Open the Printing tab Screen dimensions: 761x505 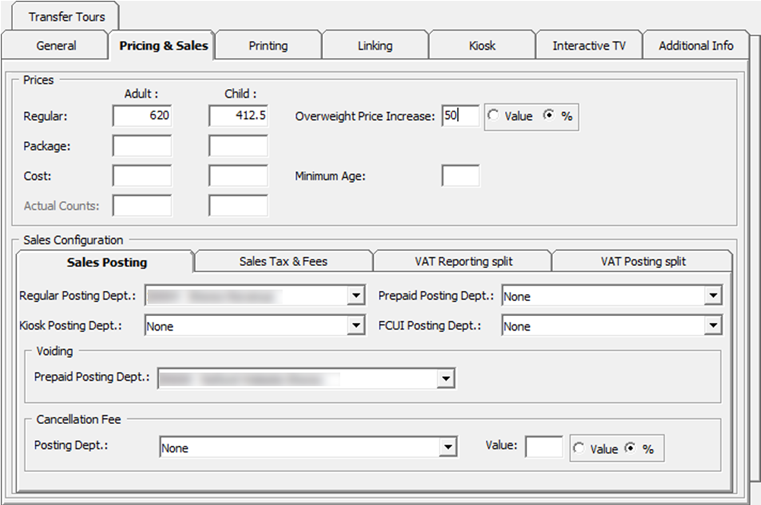(x=268, y=46)
